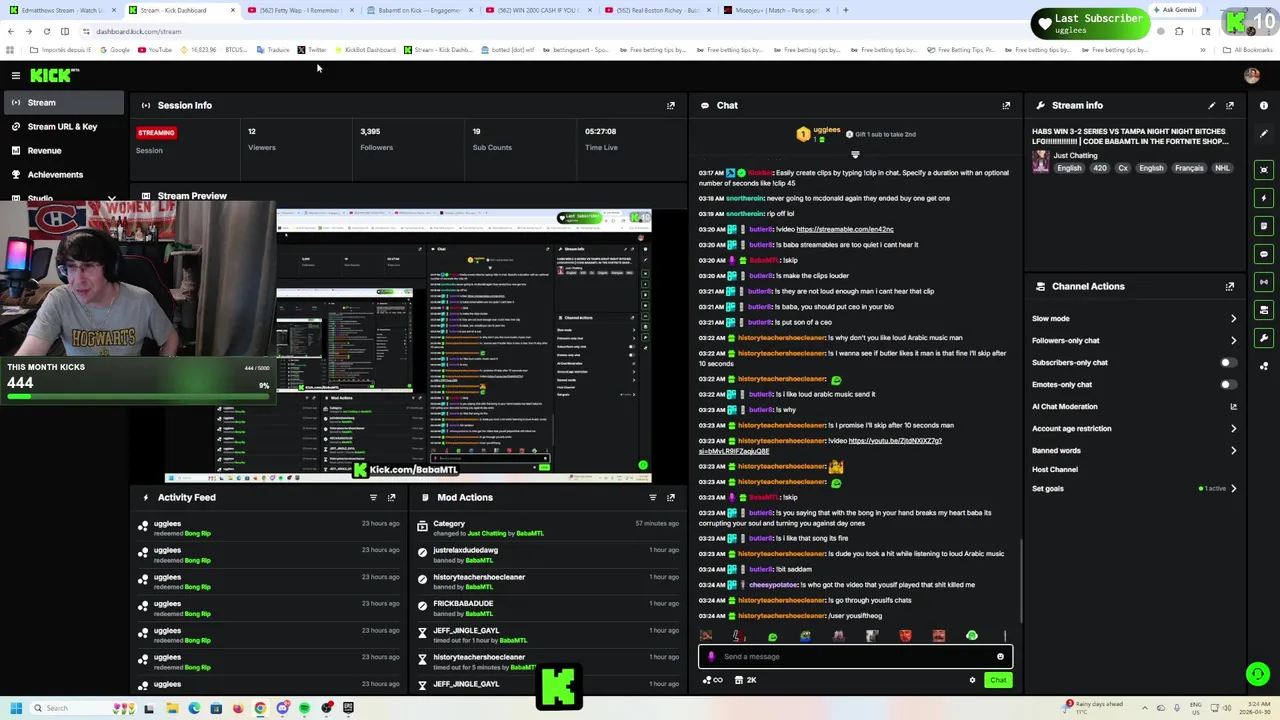Viewport: 1280px width, 720px height.
Task: Click the Français stream tag
Action: click(1189, 168)
